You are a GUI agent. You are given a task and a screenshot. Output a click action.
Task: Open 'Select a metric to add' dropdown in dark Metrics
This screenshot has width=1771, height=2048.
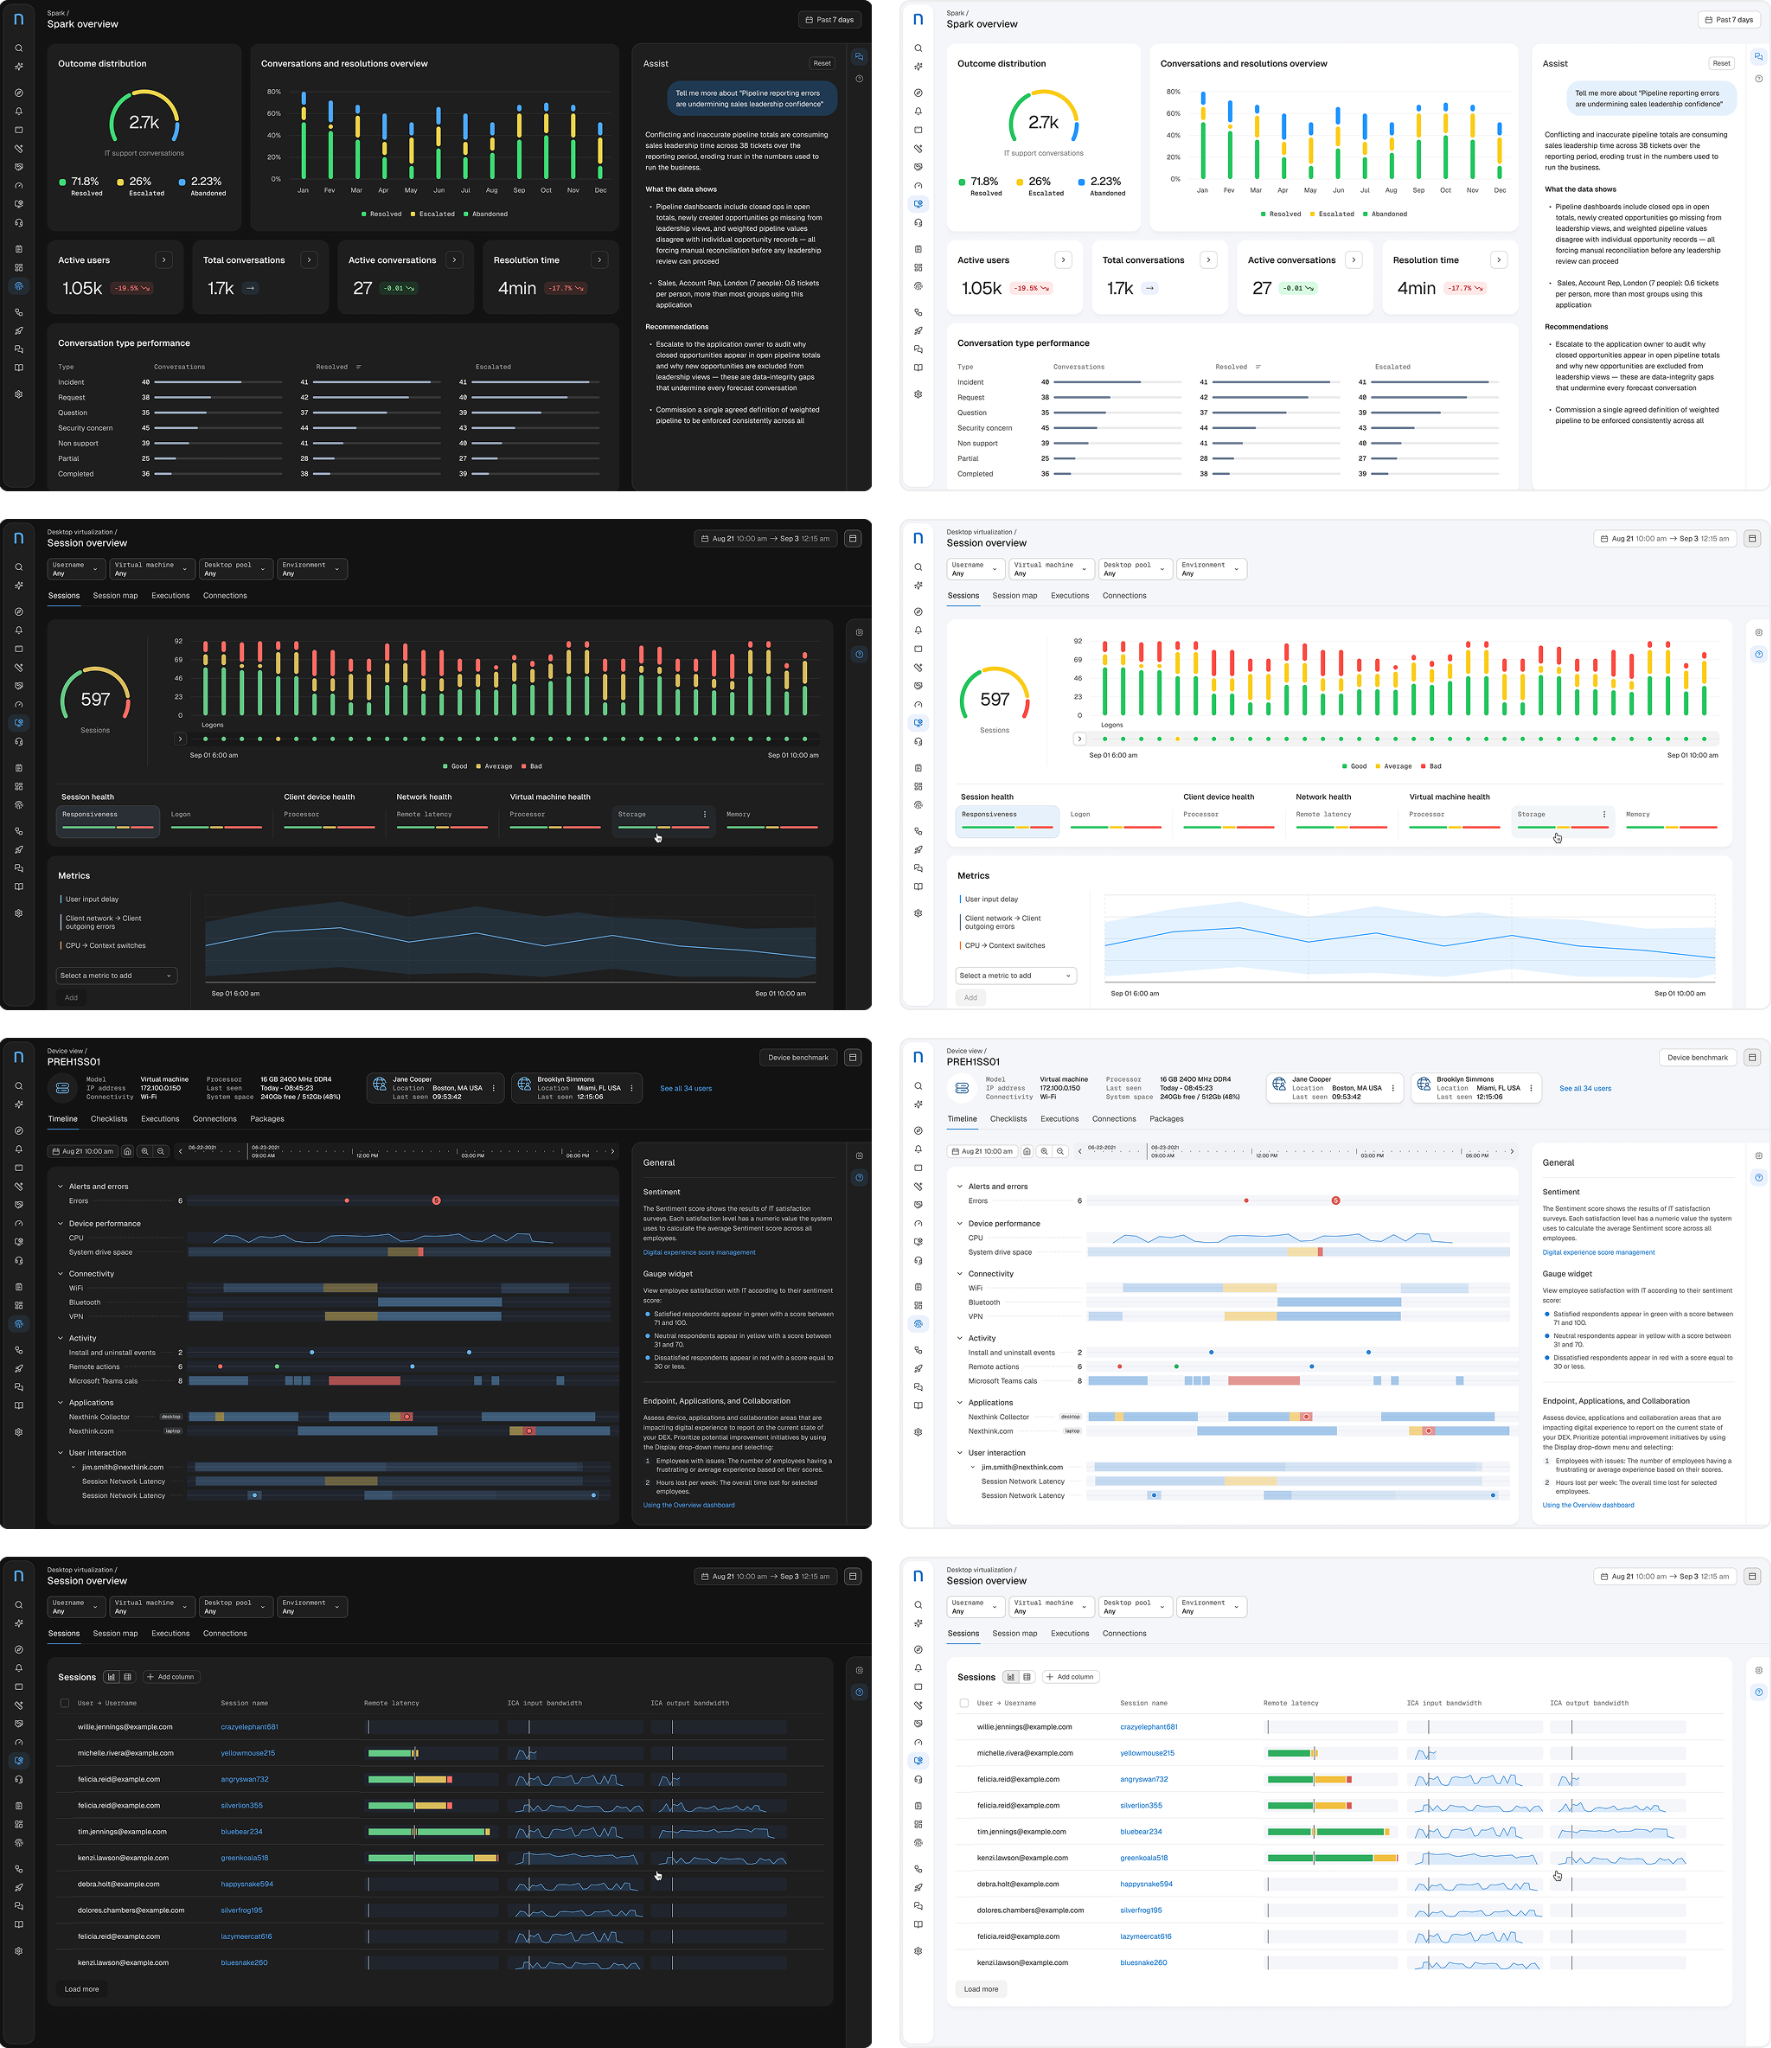click(116, 976)
